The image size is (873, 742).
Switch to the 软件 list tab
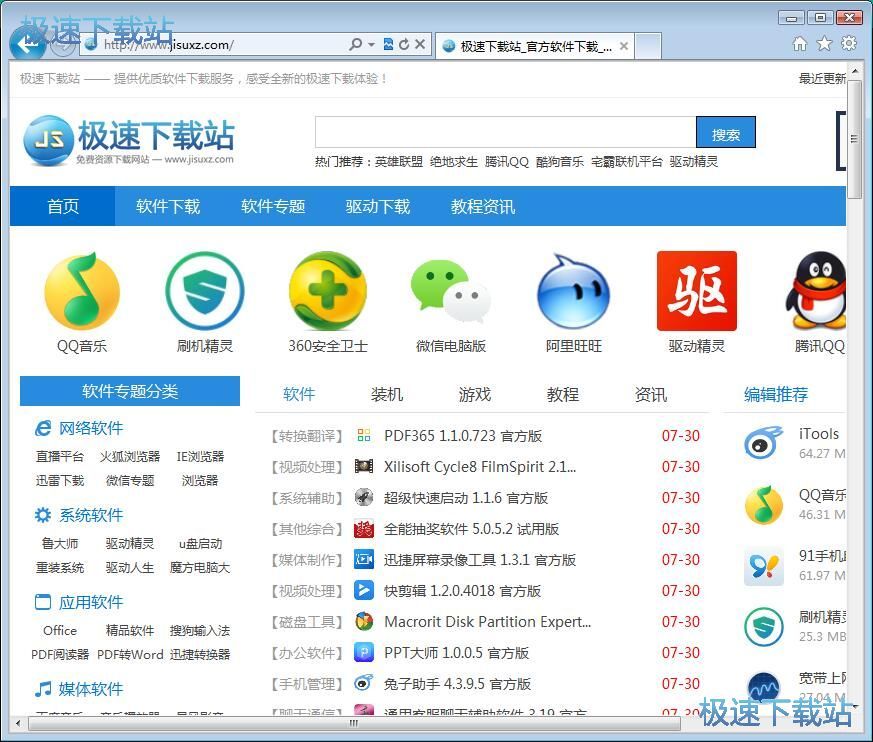click(x=299, y=394)
